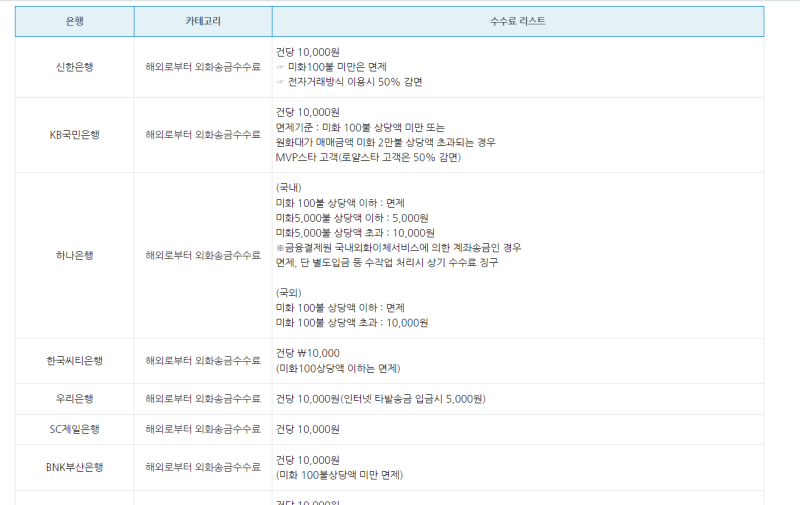Click 미화 100불 상당액 초과 : 10,000원
This screenshot has height=505, width=800.
(352, 323)
